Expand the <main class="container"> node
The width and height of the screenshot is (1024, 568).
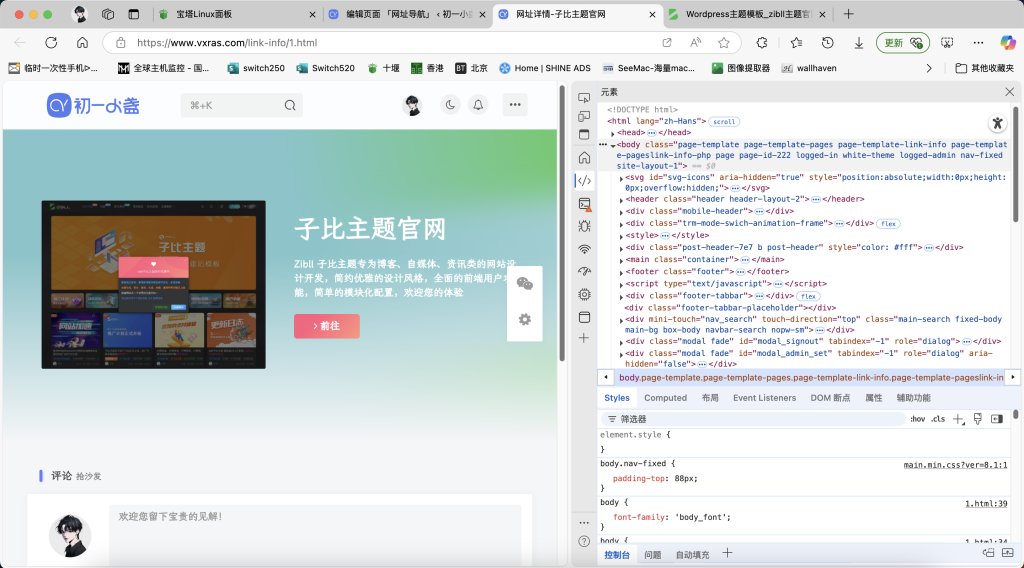tap(621, 260)
